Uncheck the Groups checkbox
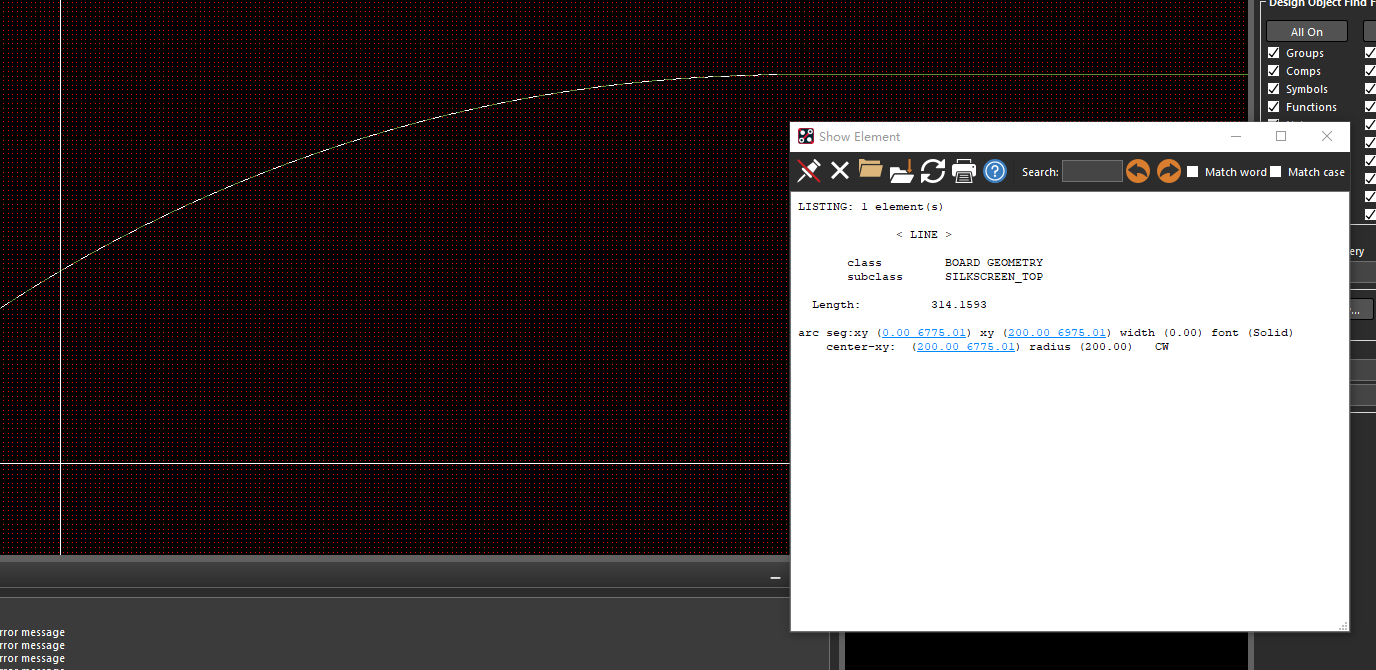This screenshot has width=1376, height=670. tap(1274, 53)
